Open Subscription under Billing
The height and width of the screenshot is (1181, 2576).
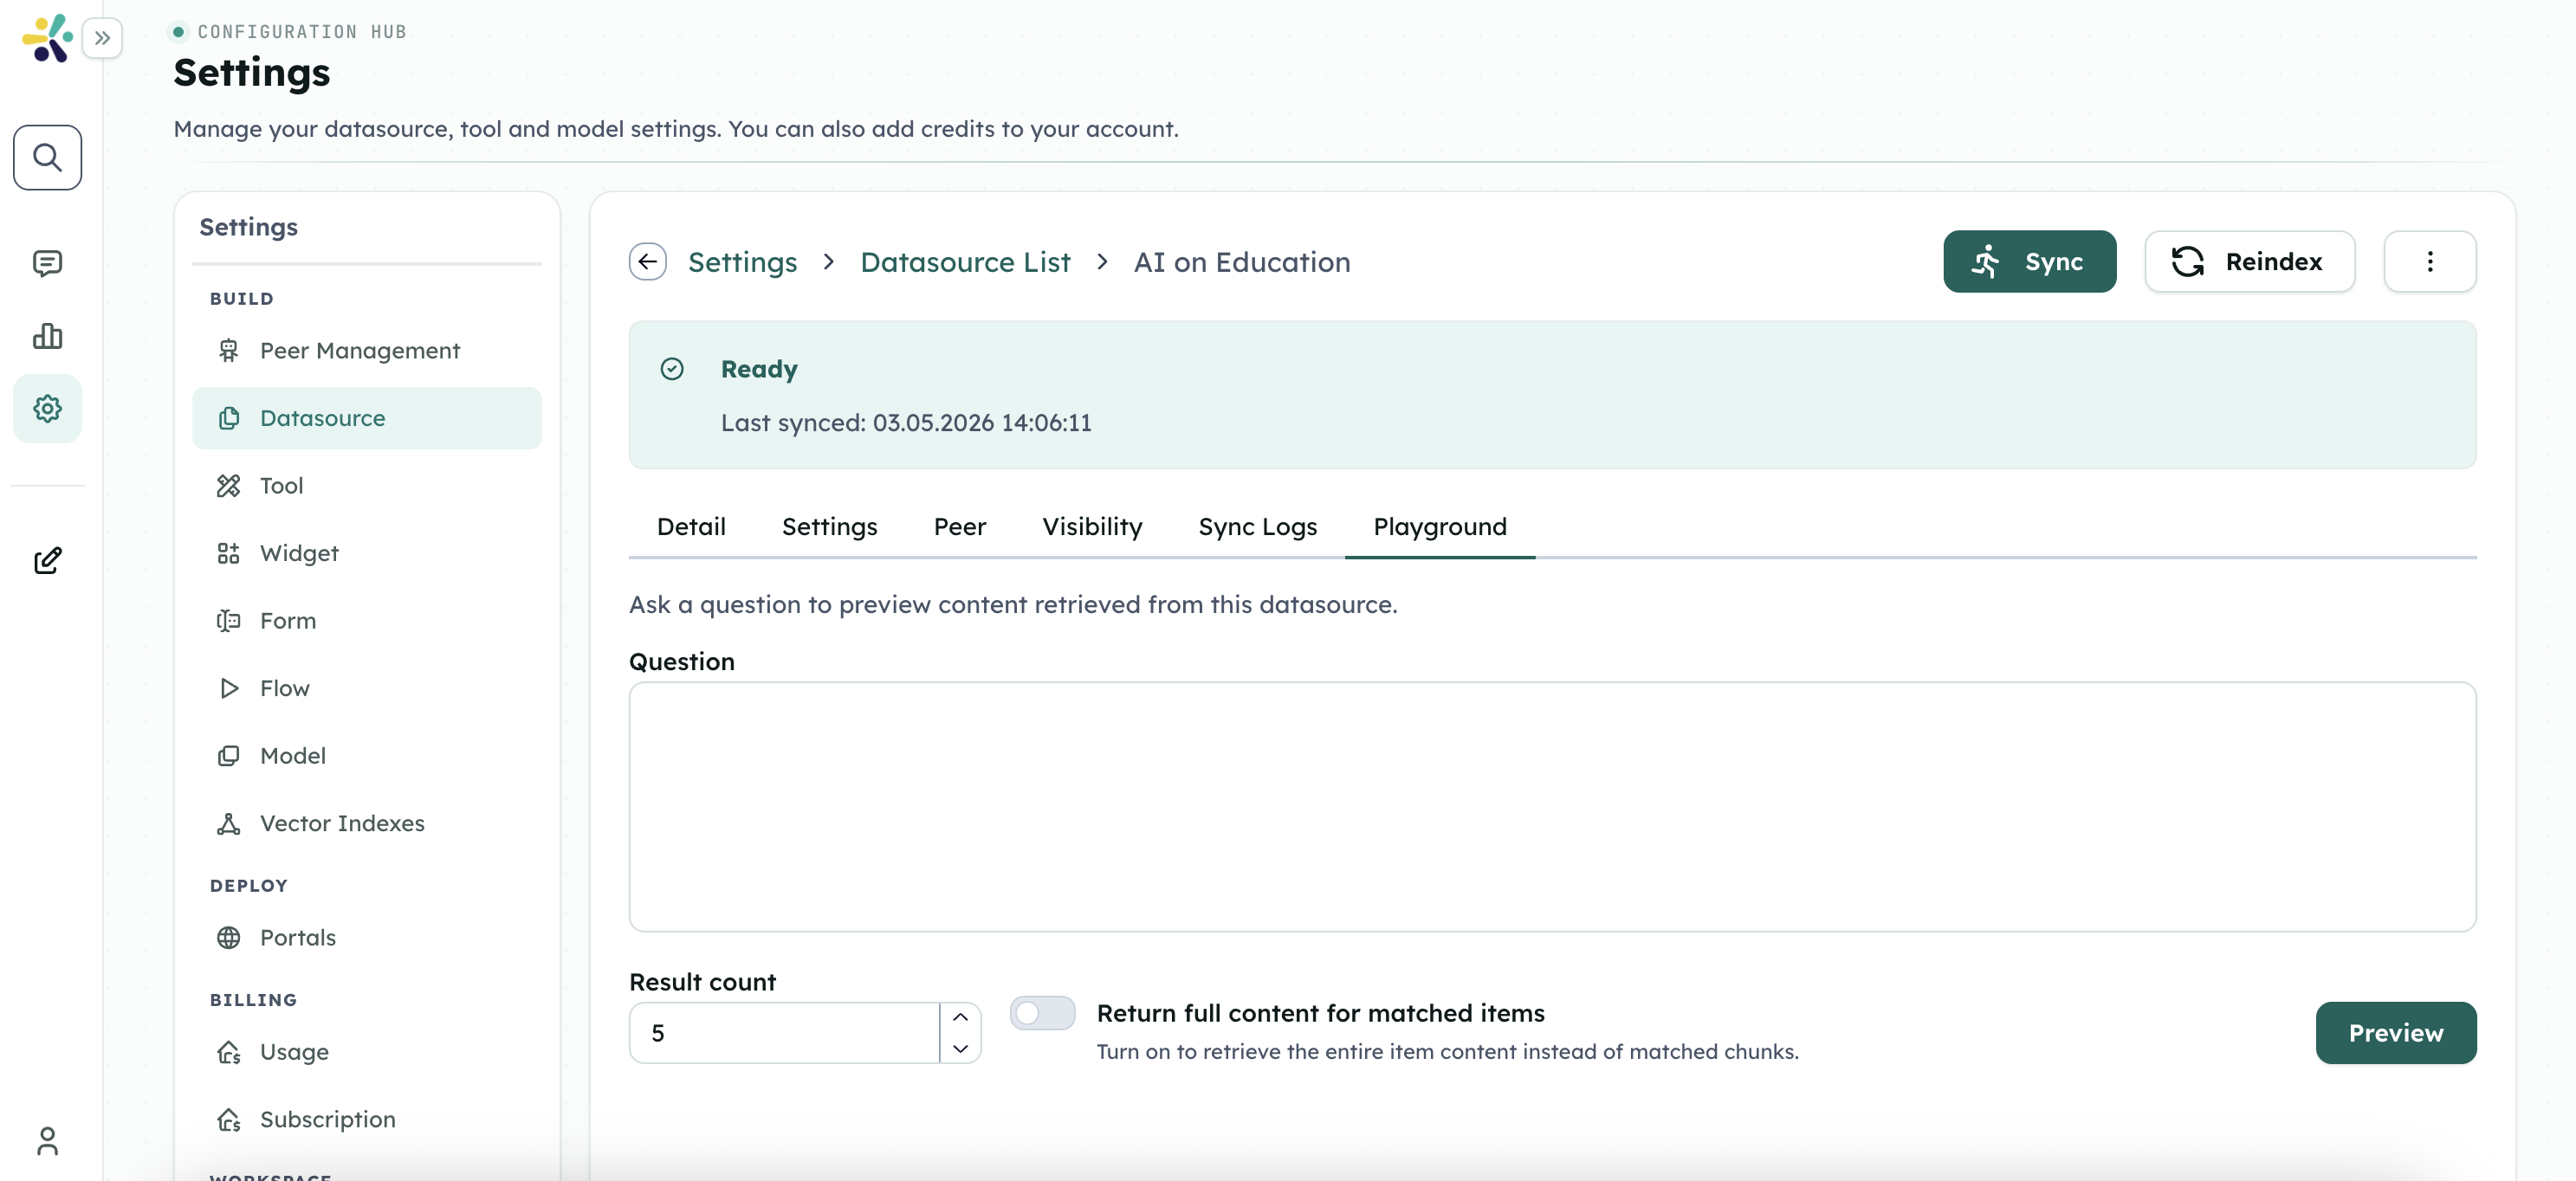(366, 1119)
